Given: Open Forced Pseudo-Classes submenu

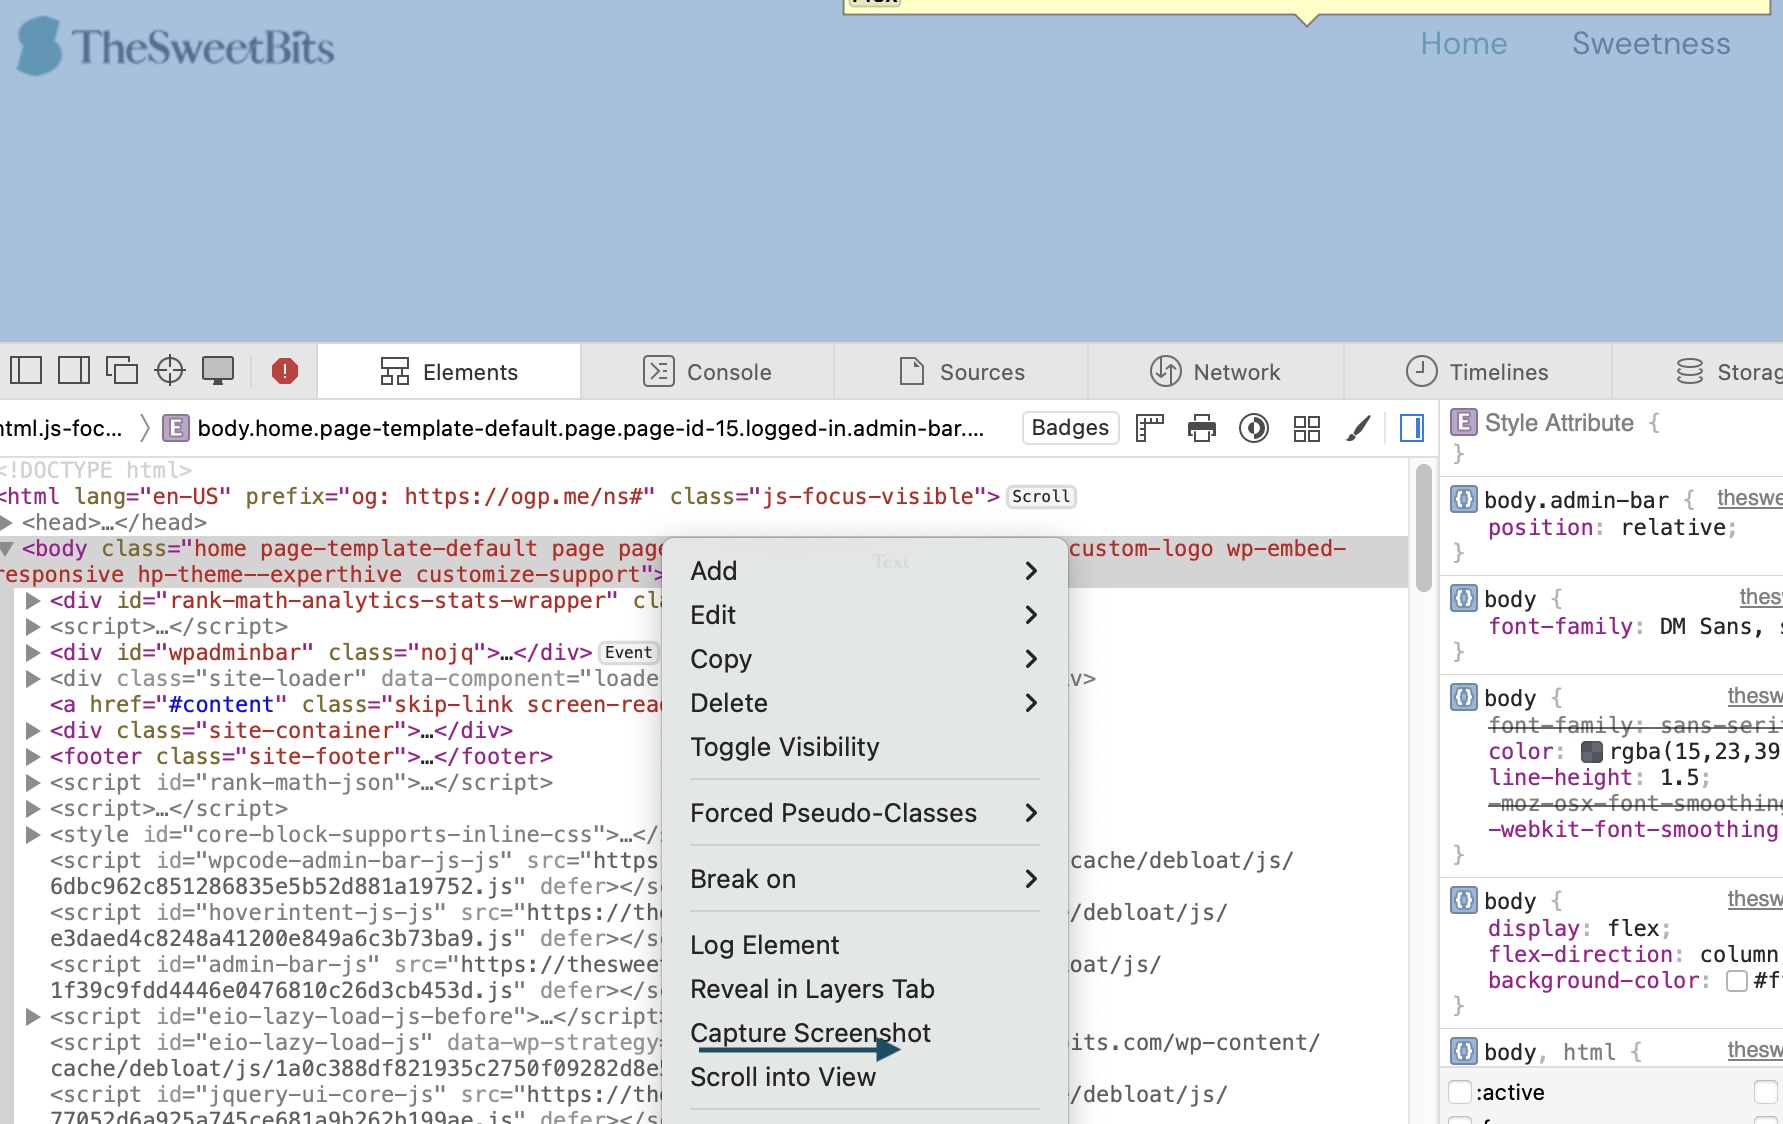Looking at the screenshot, I should [x=865, y=813].
